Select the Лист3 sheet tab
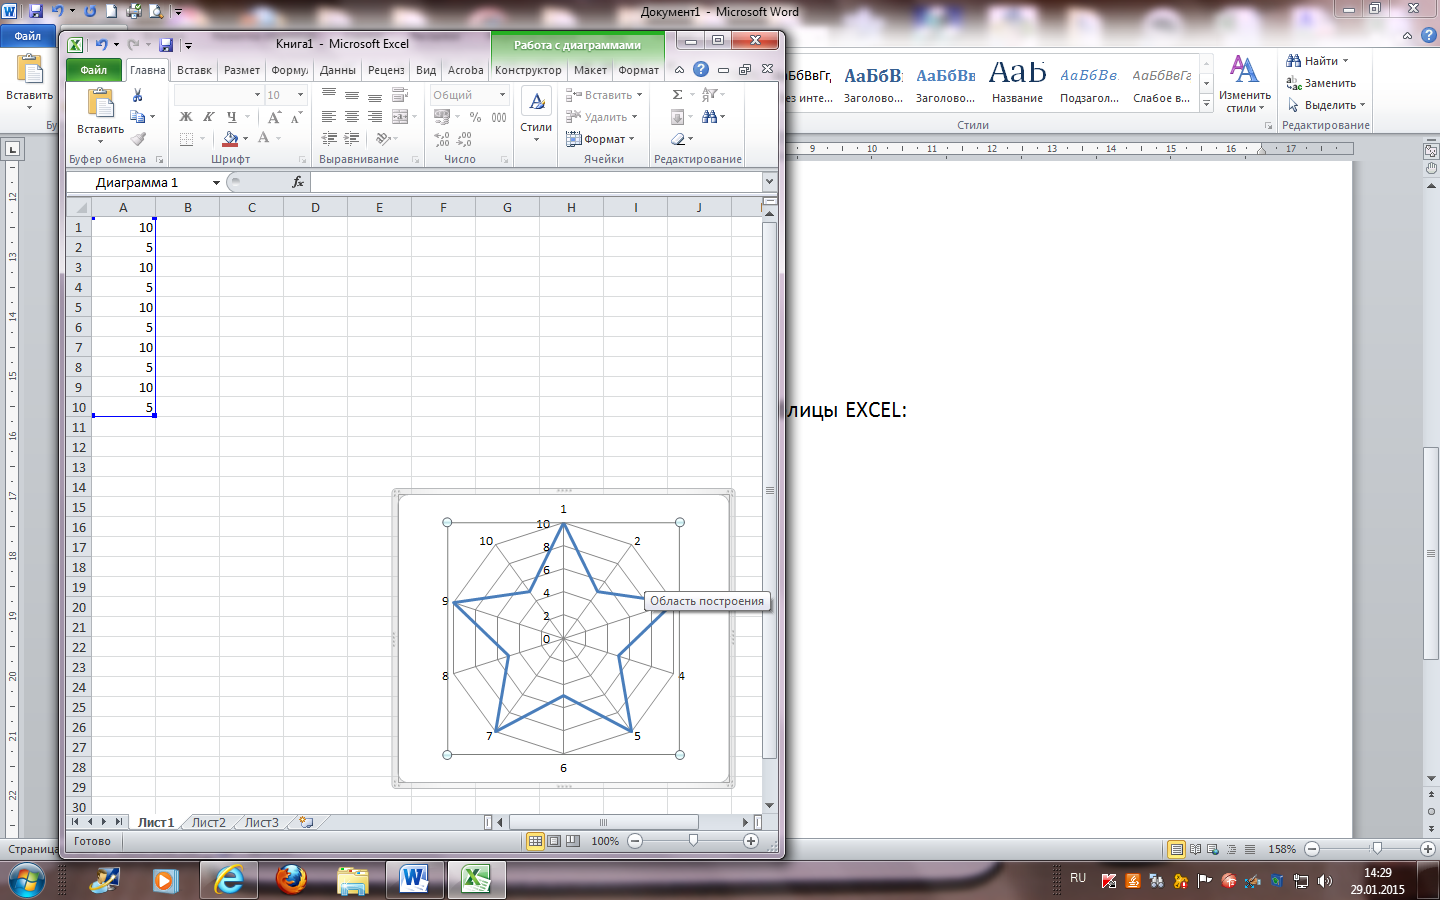 261,822
